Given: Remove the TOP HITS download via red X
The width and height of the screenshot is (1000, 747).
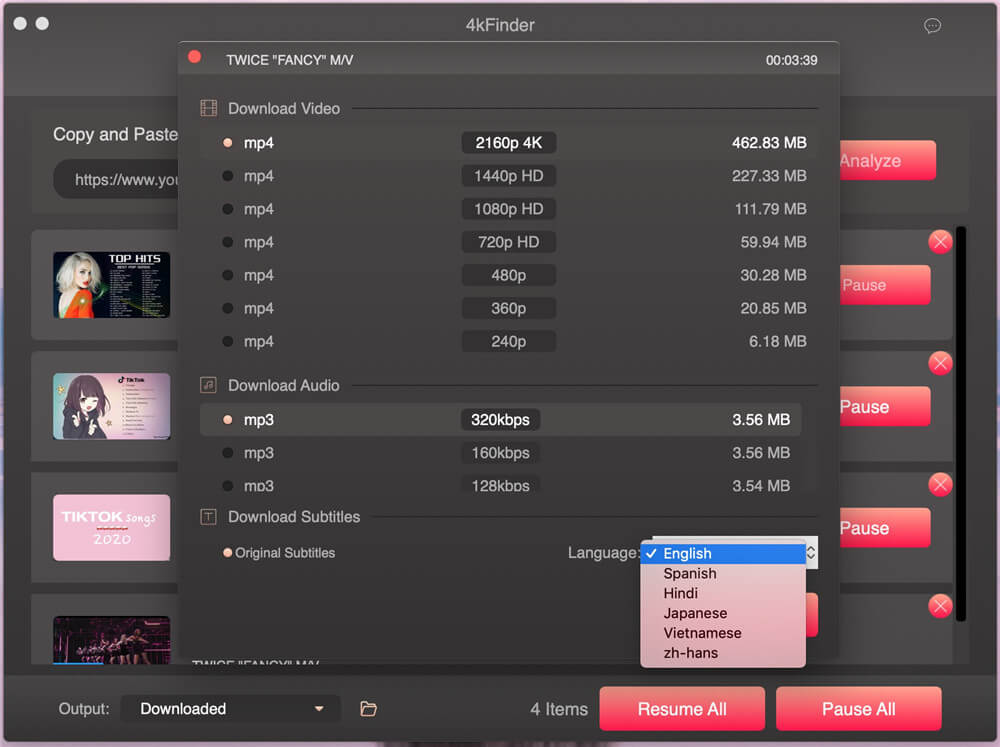Looking at the screenshot, I should click(940, 241).
